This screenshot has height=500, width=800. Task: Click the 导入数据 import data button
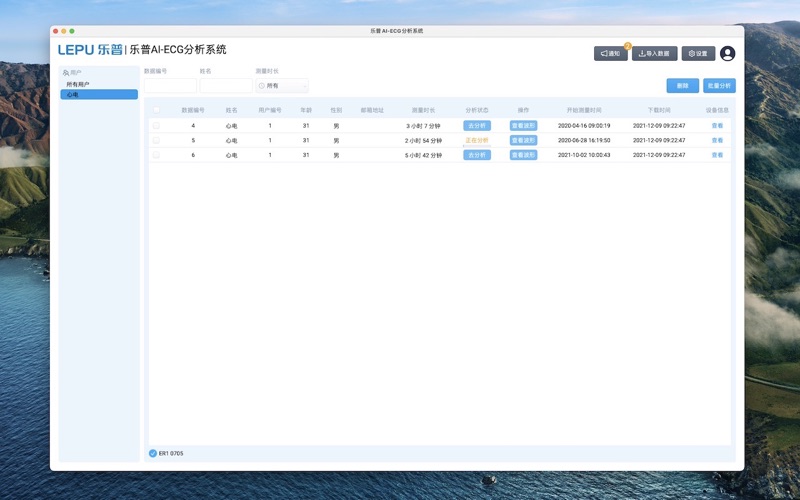(x=654, y=54)
